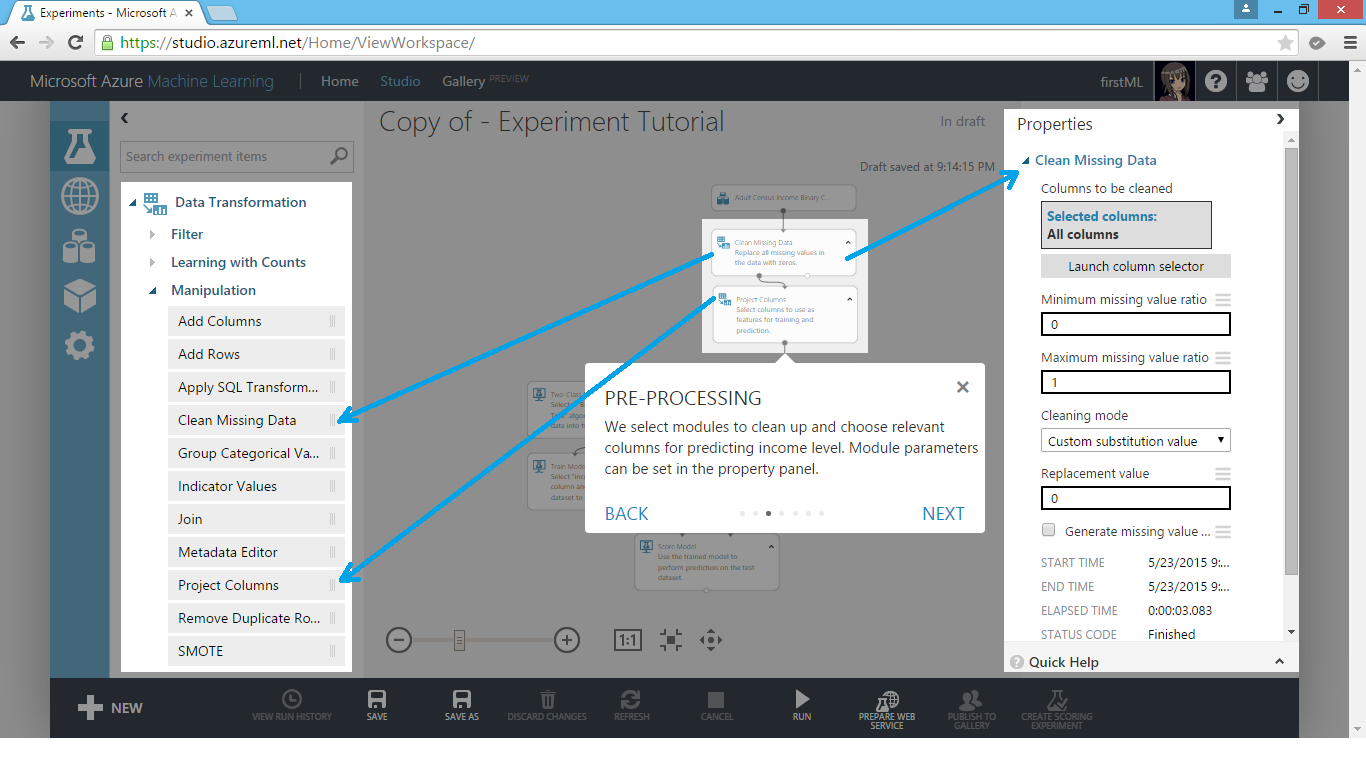Open the Settings gear sidebar icon
1366x768 pixels.
tap(80, 346)
